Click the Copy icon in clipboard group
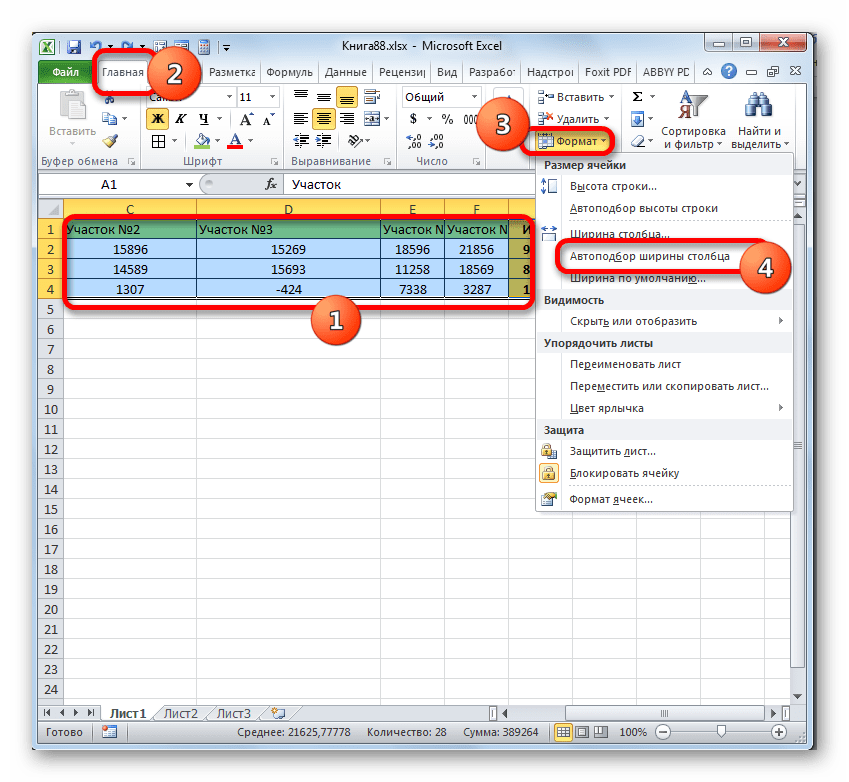This screenshot has height=782, width=849. pos(109,118)
